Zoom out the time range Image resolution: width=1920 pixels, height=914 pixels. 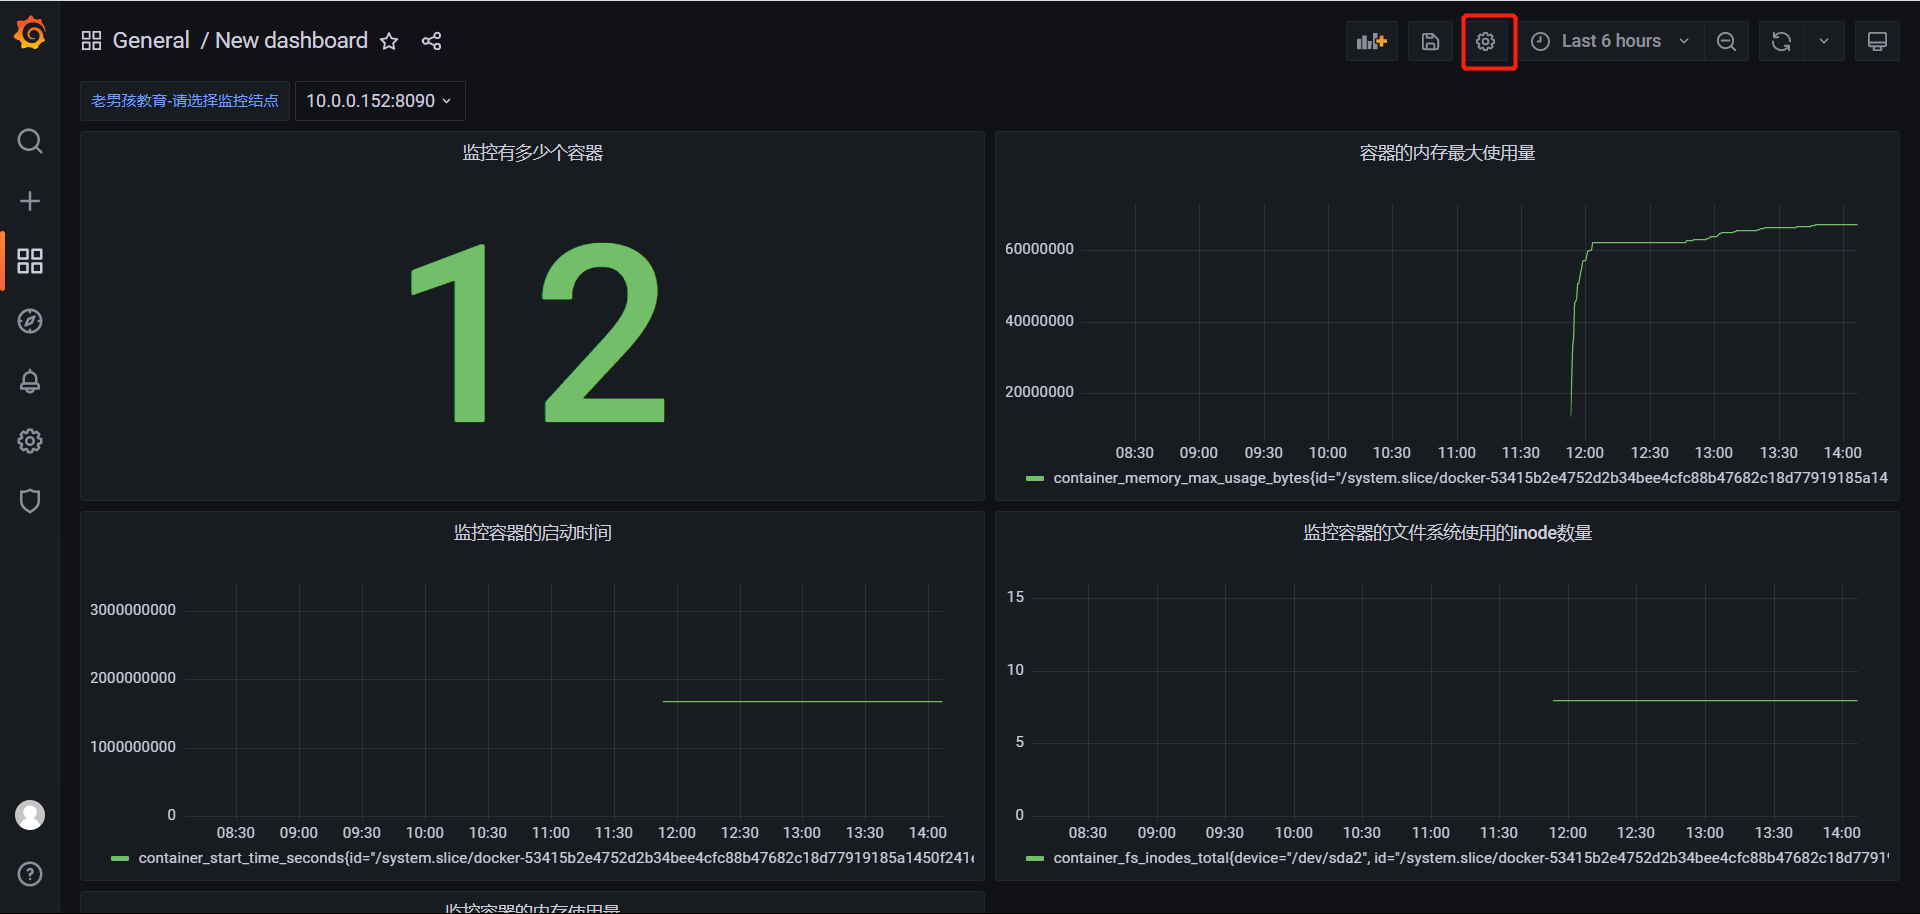1726,41
